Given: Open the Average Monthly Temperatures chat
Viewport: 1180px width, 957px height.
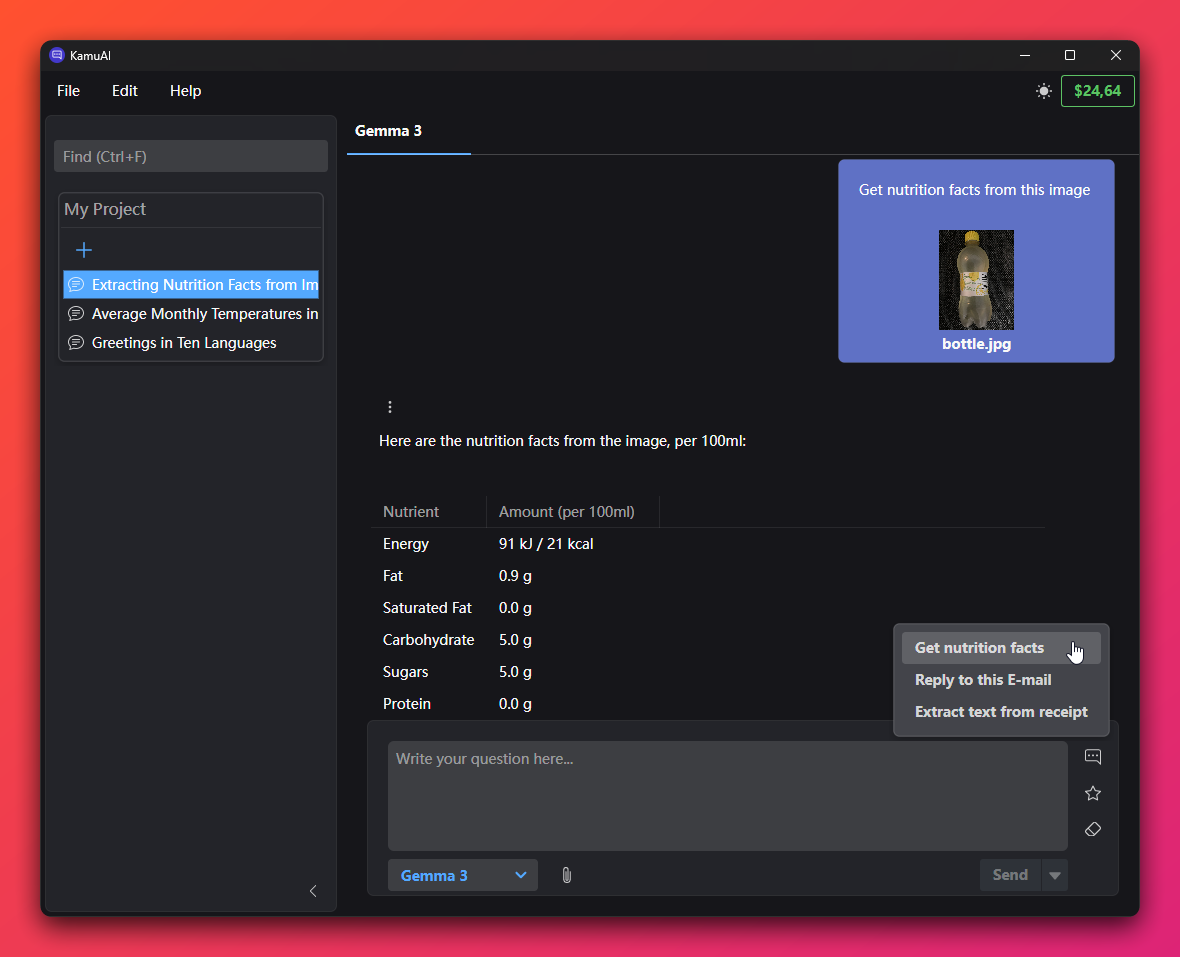Looking at the screenshot, I should [191, 314].
